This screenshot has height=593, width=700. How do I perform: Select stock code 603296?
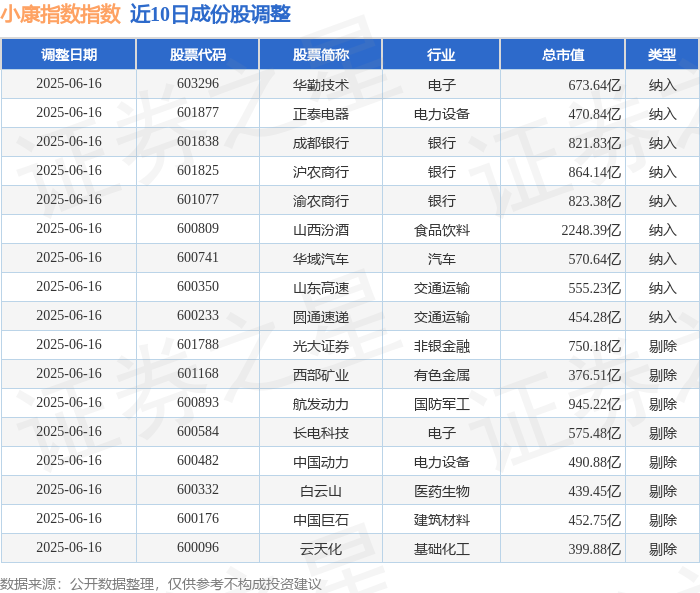click(198, 84)
